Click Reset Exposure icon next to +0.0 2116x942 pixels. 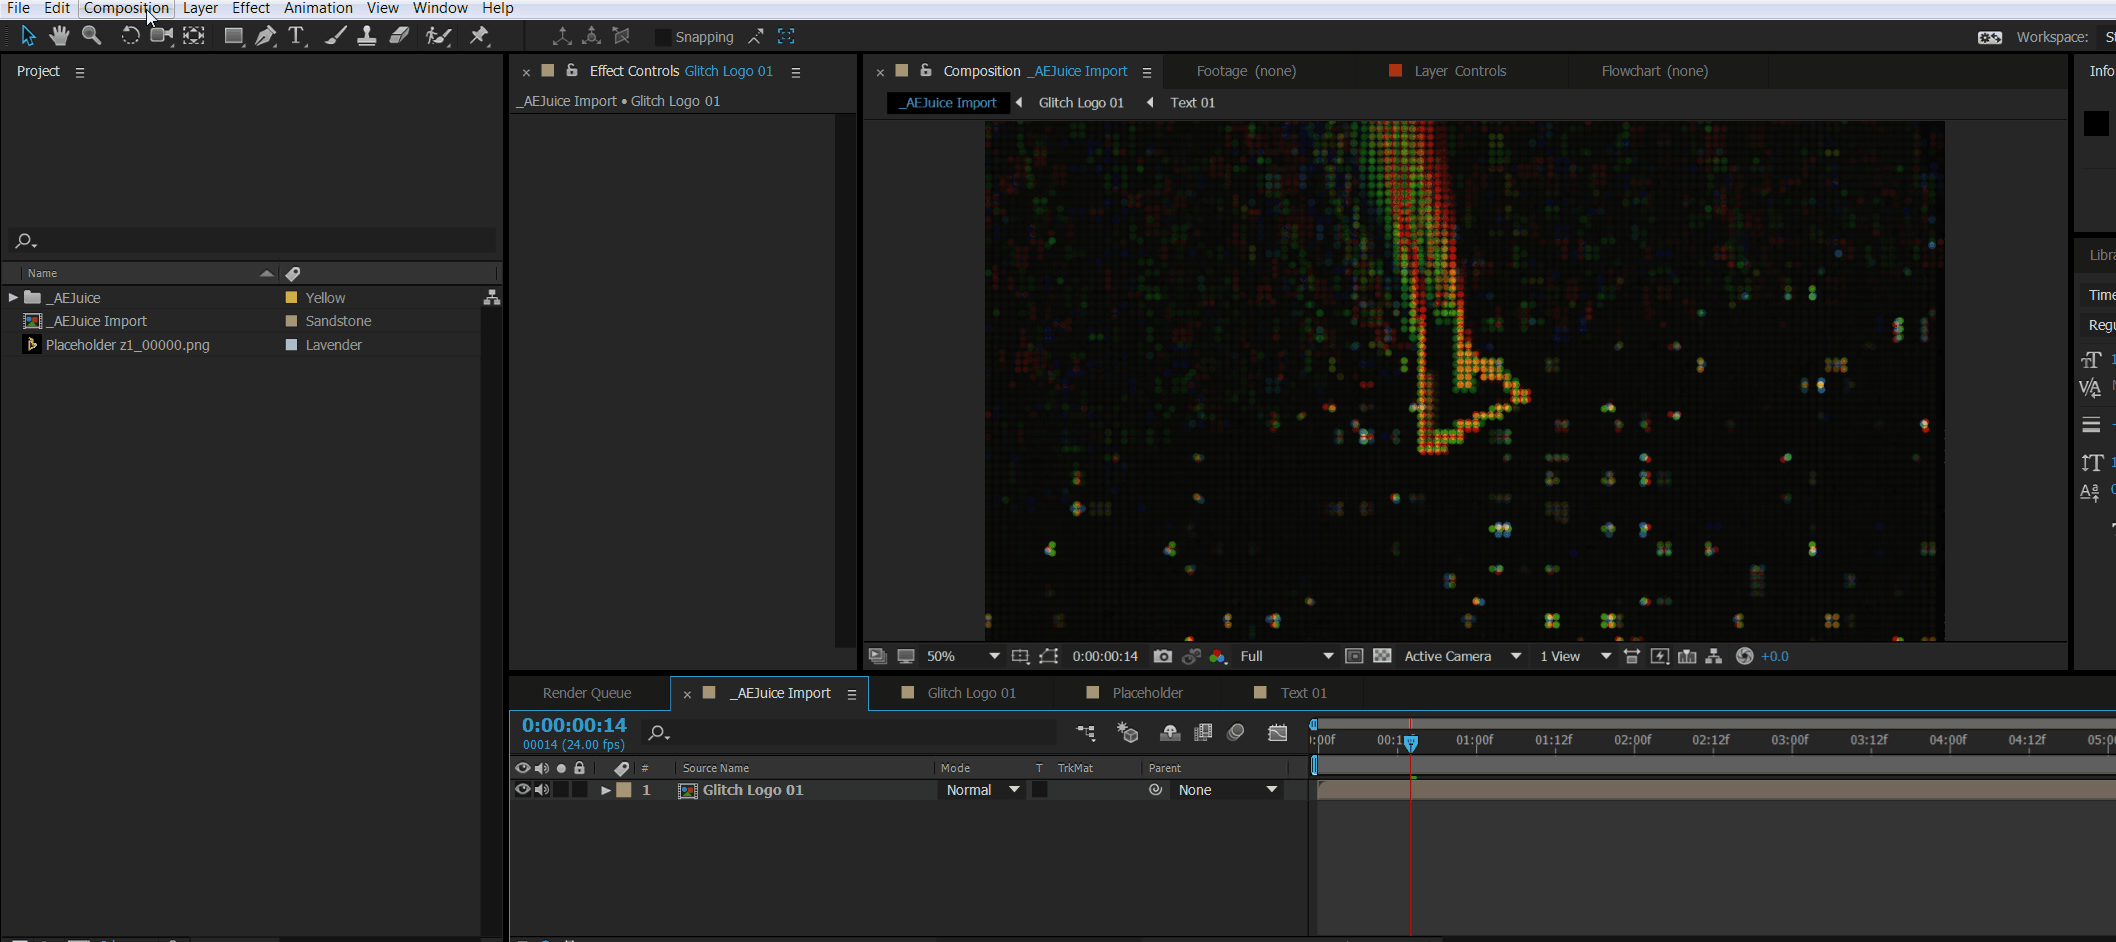click(1745, 656)
